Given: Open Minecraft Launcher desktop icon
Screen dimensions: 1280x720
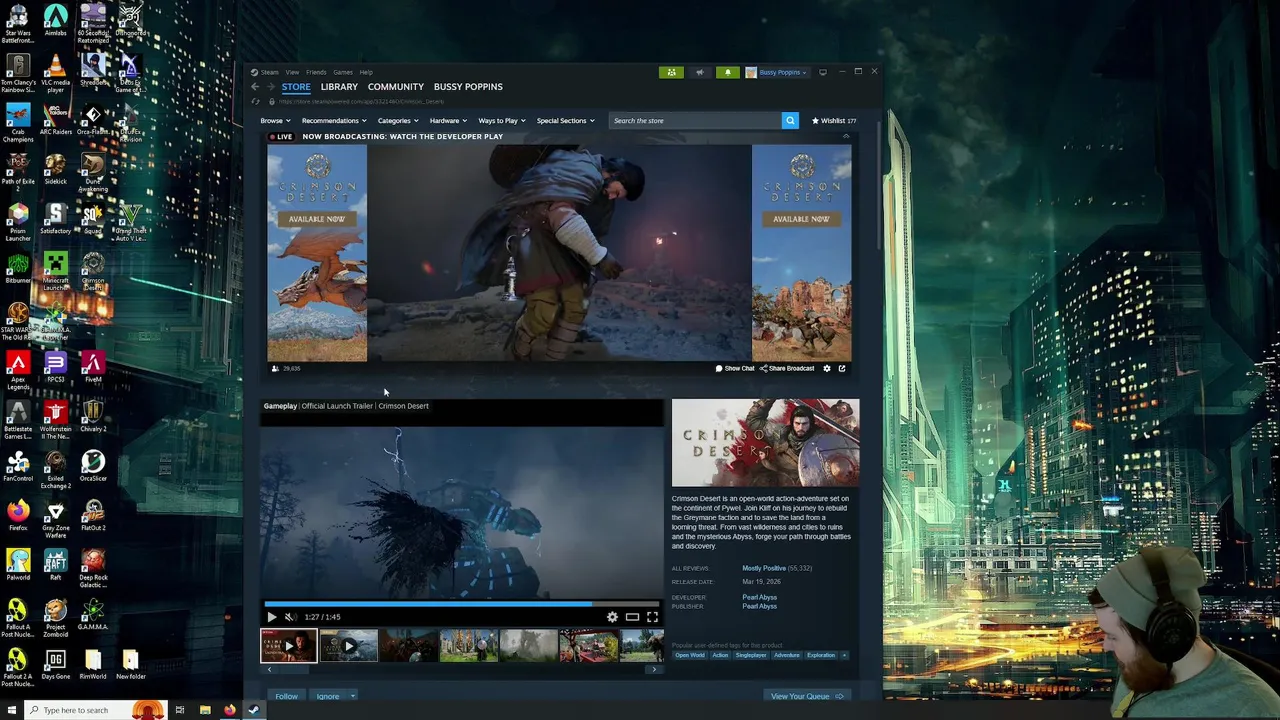Looking at the screenshot, I should click(x=55, y=271).
